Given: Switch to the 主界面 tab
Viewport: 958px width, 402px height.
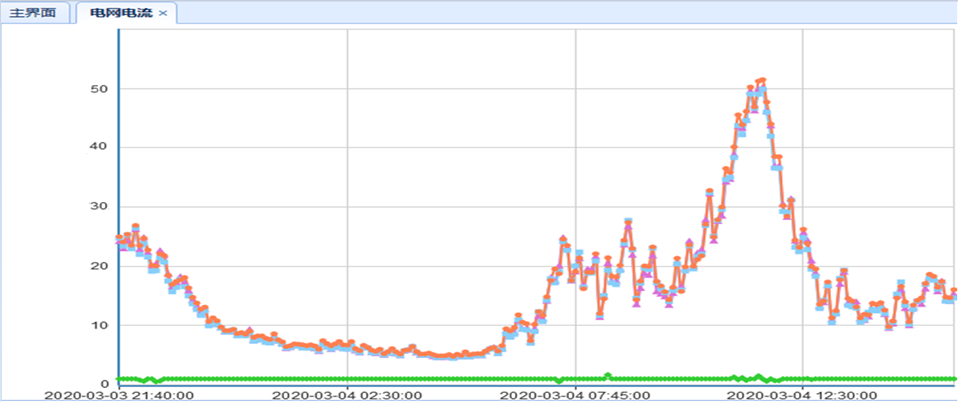Looking at the screenshot, I should 36,13.
